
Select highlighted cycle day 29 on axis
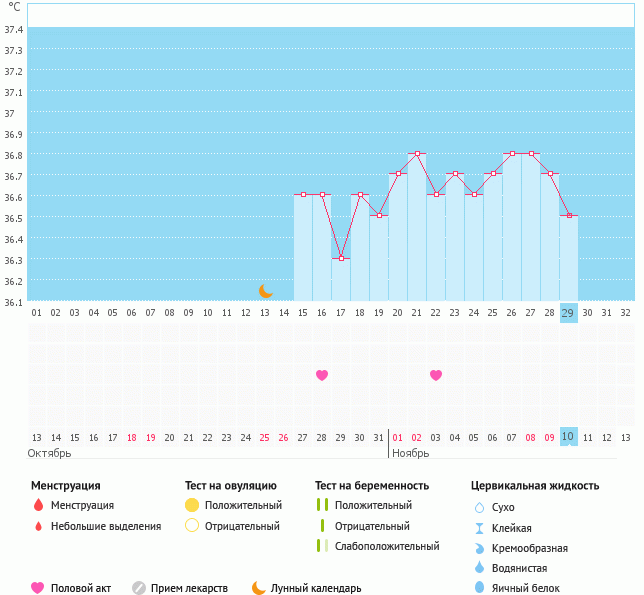click(569, 312)
